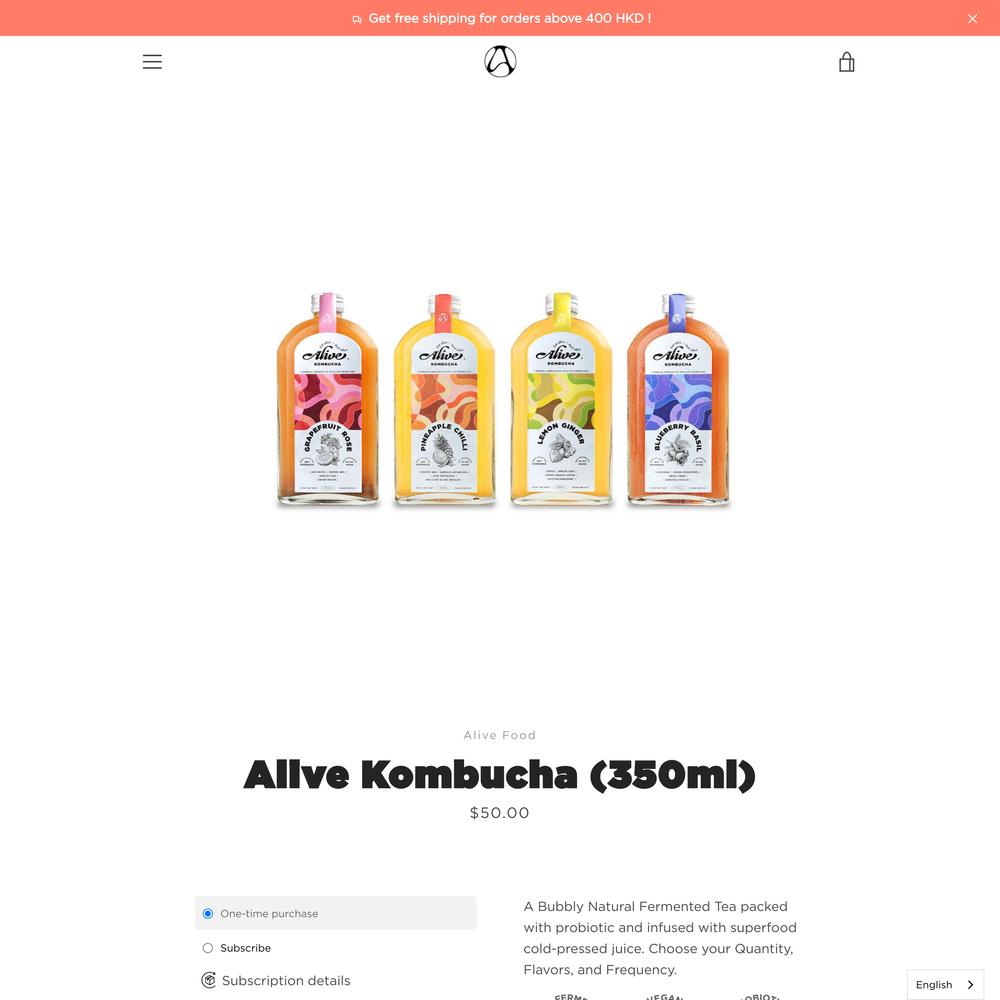The height and width of the screenshot is (1000, 1000).
Task: Click the Blueberry Basil bottle image
Action: pyautogui.click(x=678, y=399)
